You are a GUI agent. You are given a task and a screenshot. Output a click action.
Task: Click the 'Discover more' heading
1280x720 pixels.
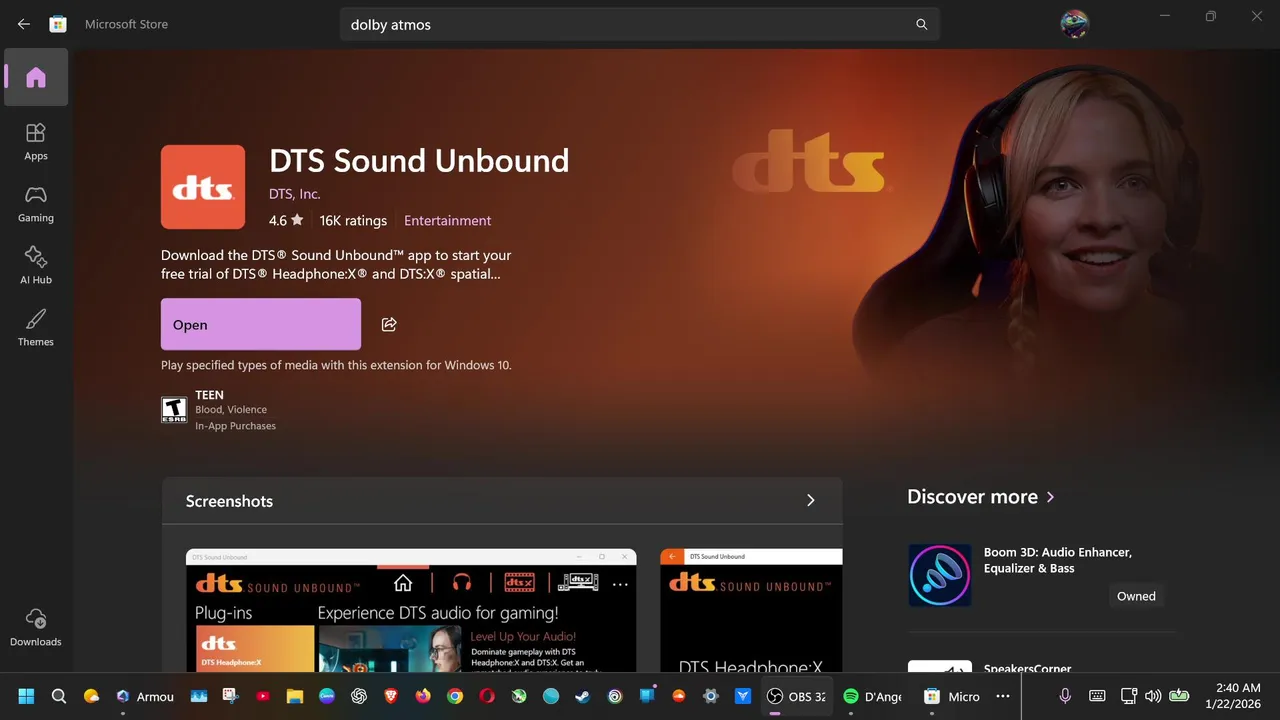(x=972, y=497)
